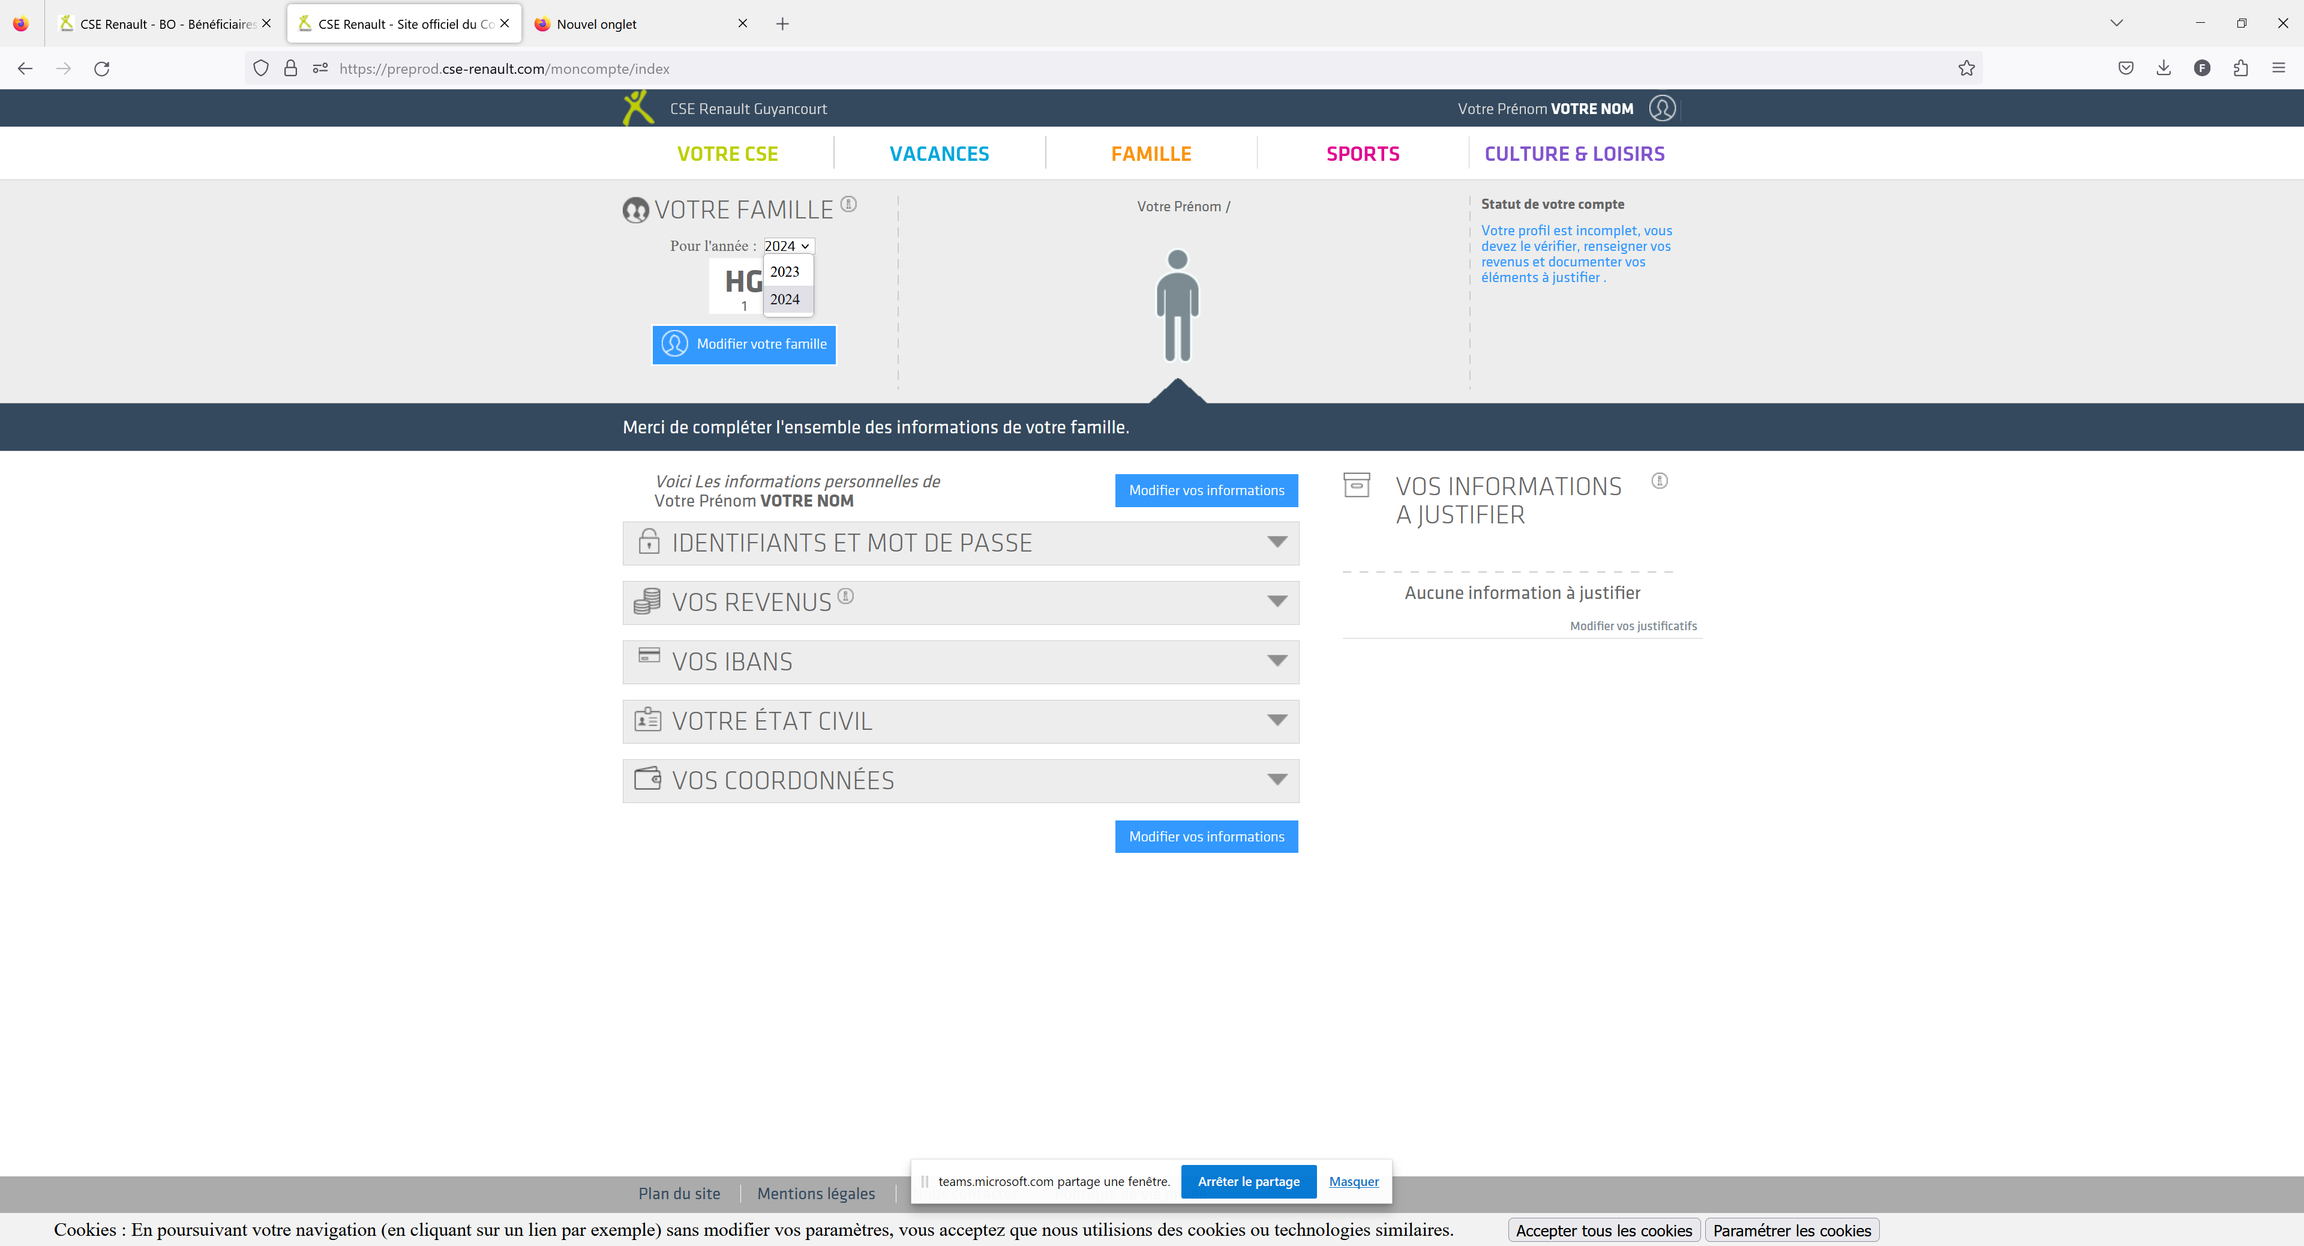Click the ID card icon in Votre État Civil

(648, 719)
